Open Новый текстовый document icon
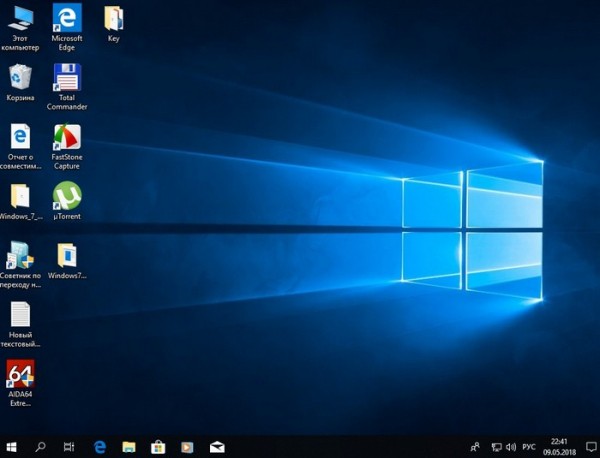Image resolution: width=600 pixels, height=458 pixels. pos(20,324)
